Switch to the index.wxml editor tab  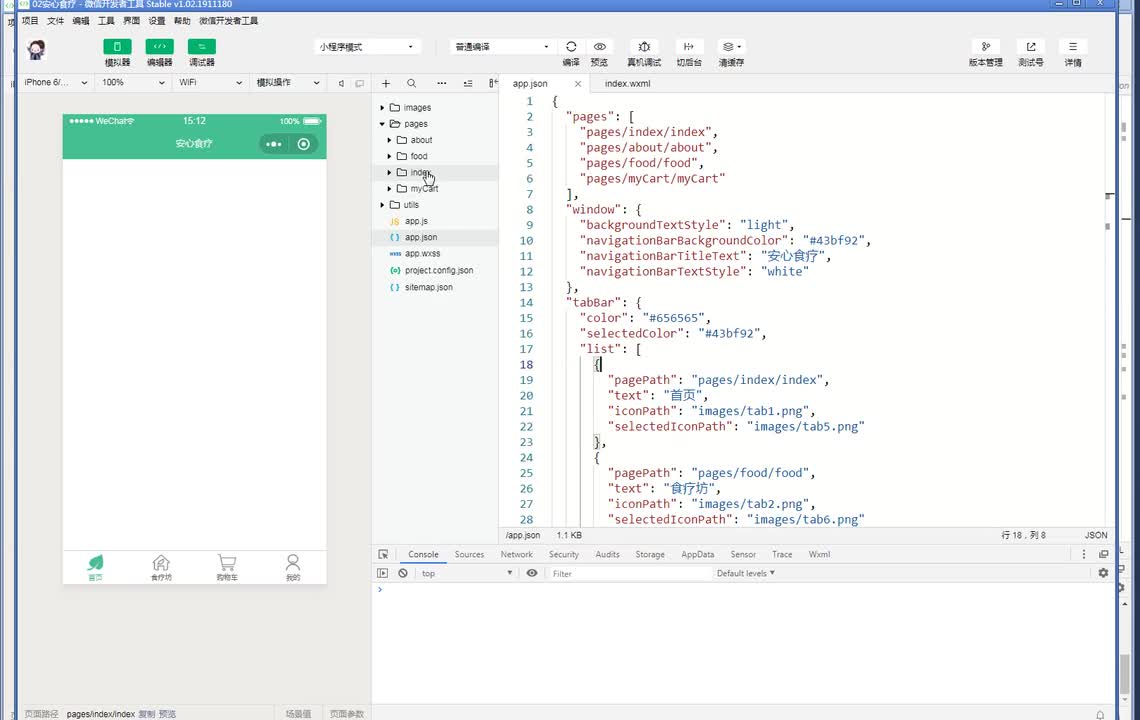(x=627, y=84)
